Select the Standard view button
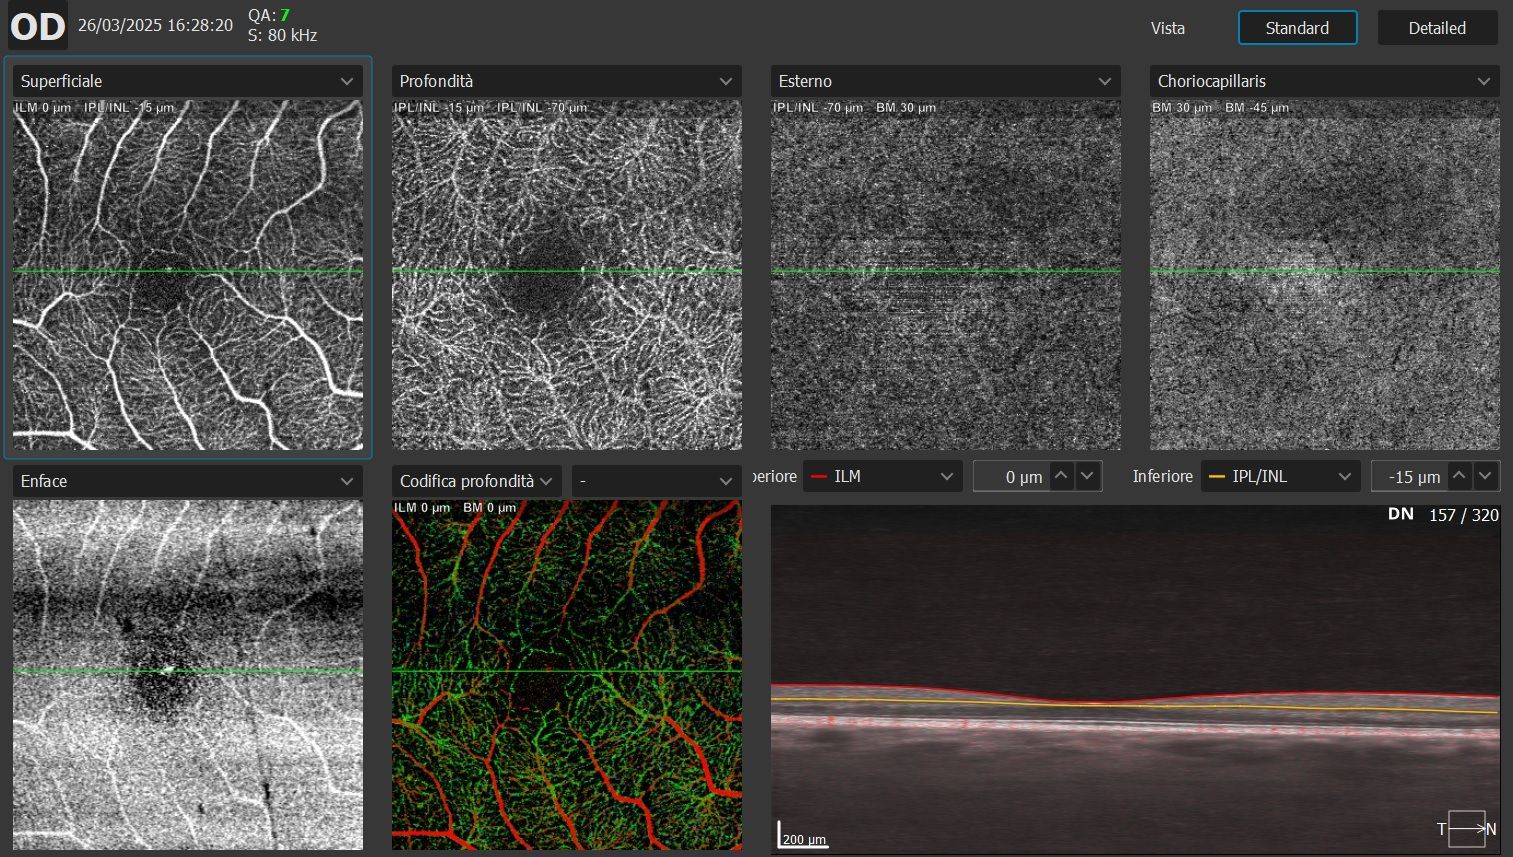The image size is (1513, 857). tap(1297, 28)
